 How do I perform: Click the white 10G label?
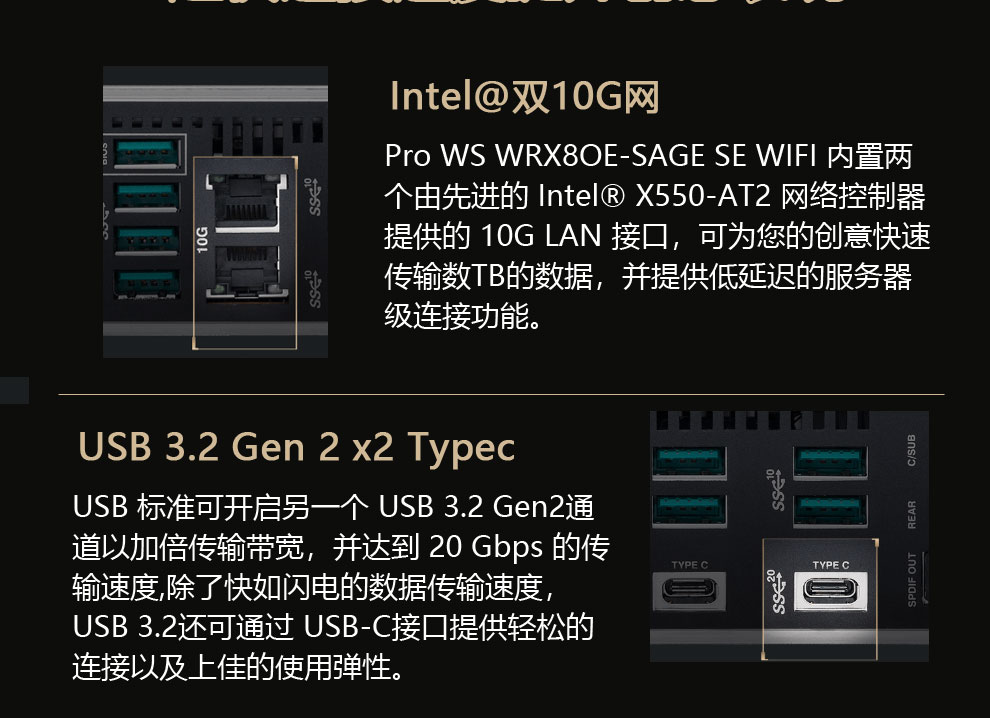[x=202, y=240]
